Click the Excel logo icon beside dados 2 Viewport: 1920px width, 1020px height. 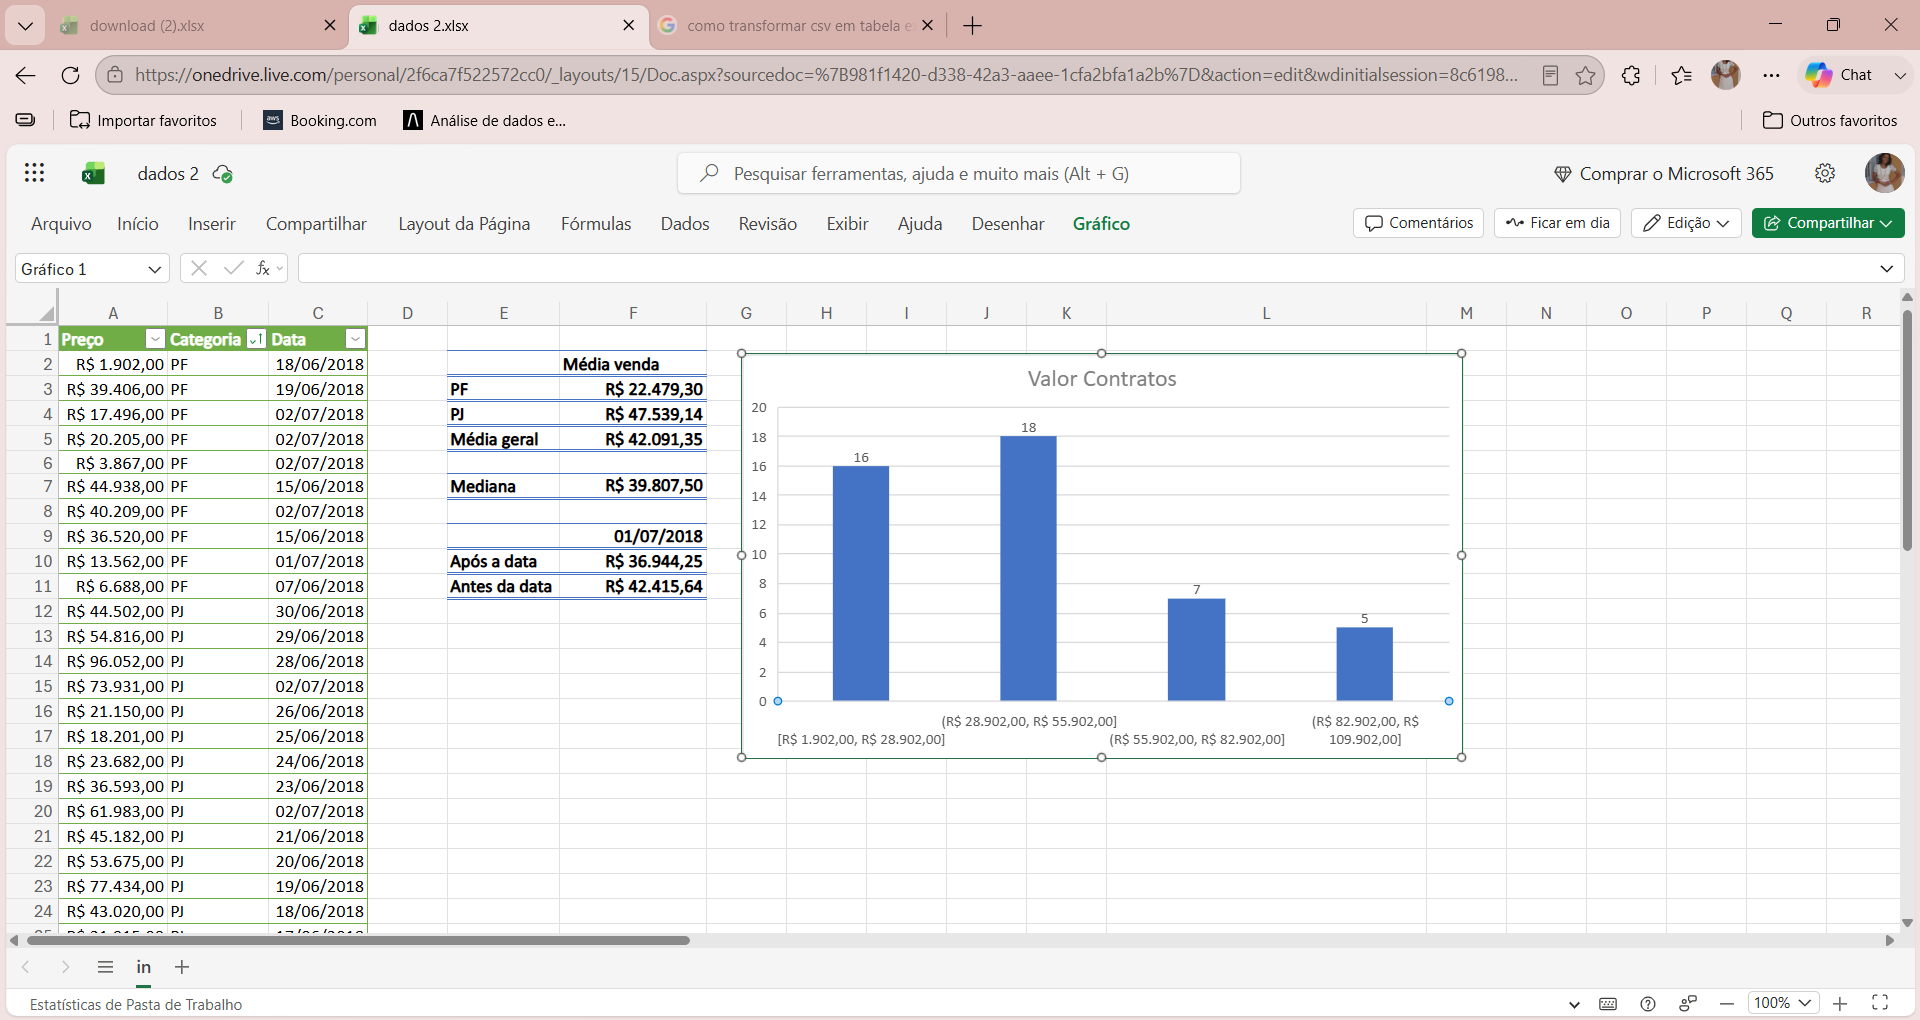coord(93,174)
